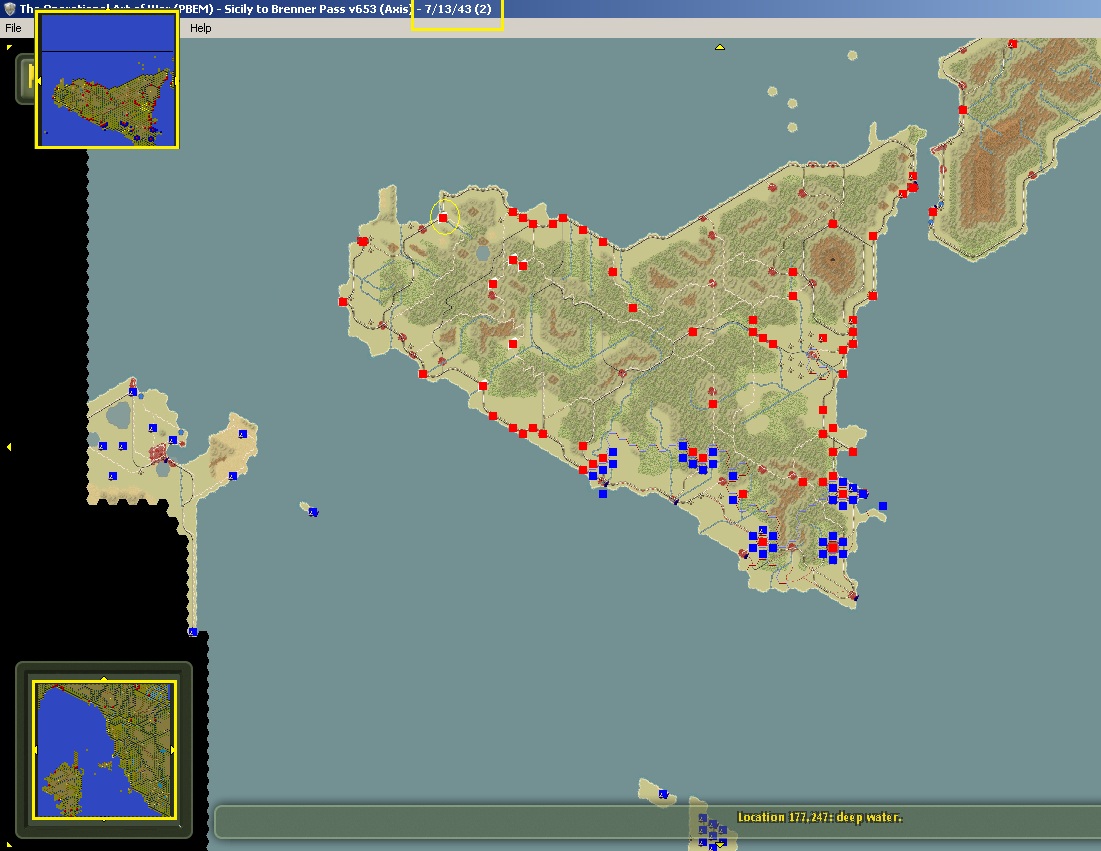Click the application shield icon in title bar
This screenshot has height=851, width=1101.
[x=10, y=9]
